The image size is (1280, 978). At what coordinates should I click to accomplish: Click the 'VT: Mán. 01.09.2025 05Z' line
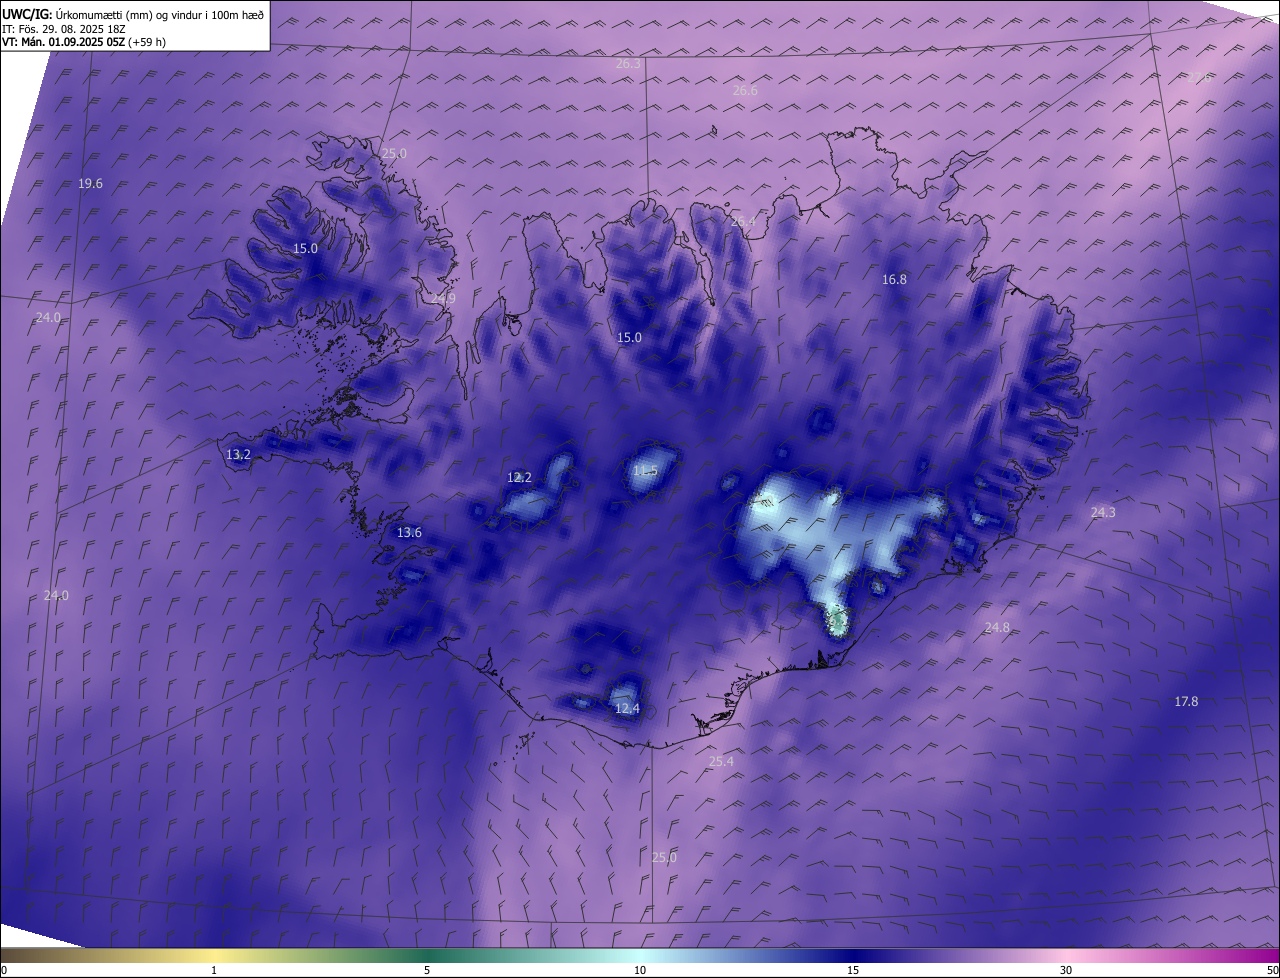84,42
